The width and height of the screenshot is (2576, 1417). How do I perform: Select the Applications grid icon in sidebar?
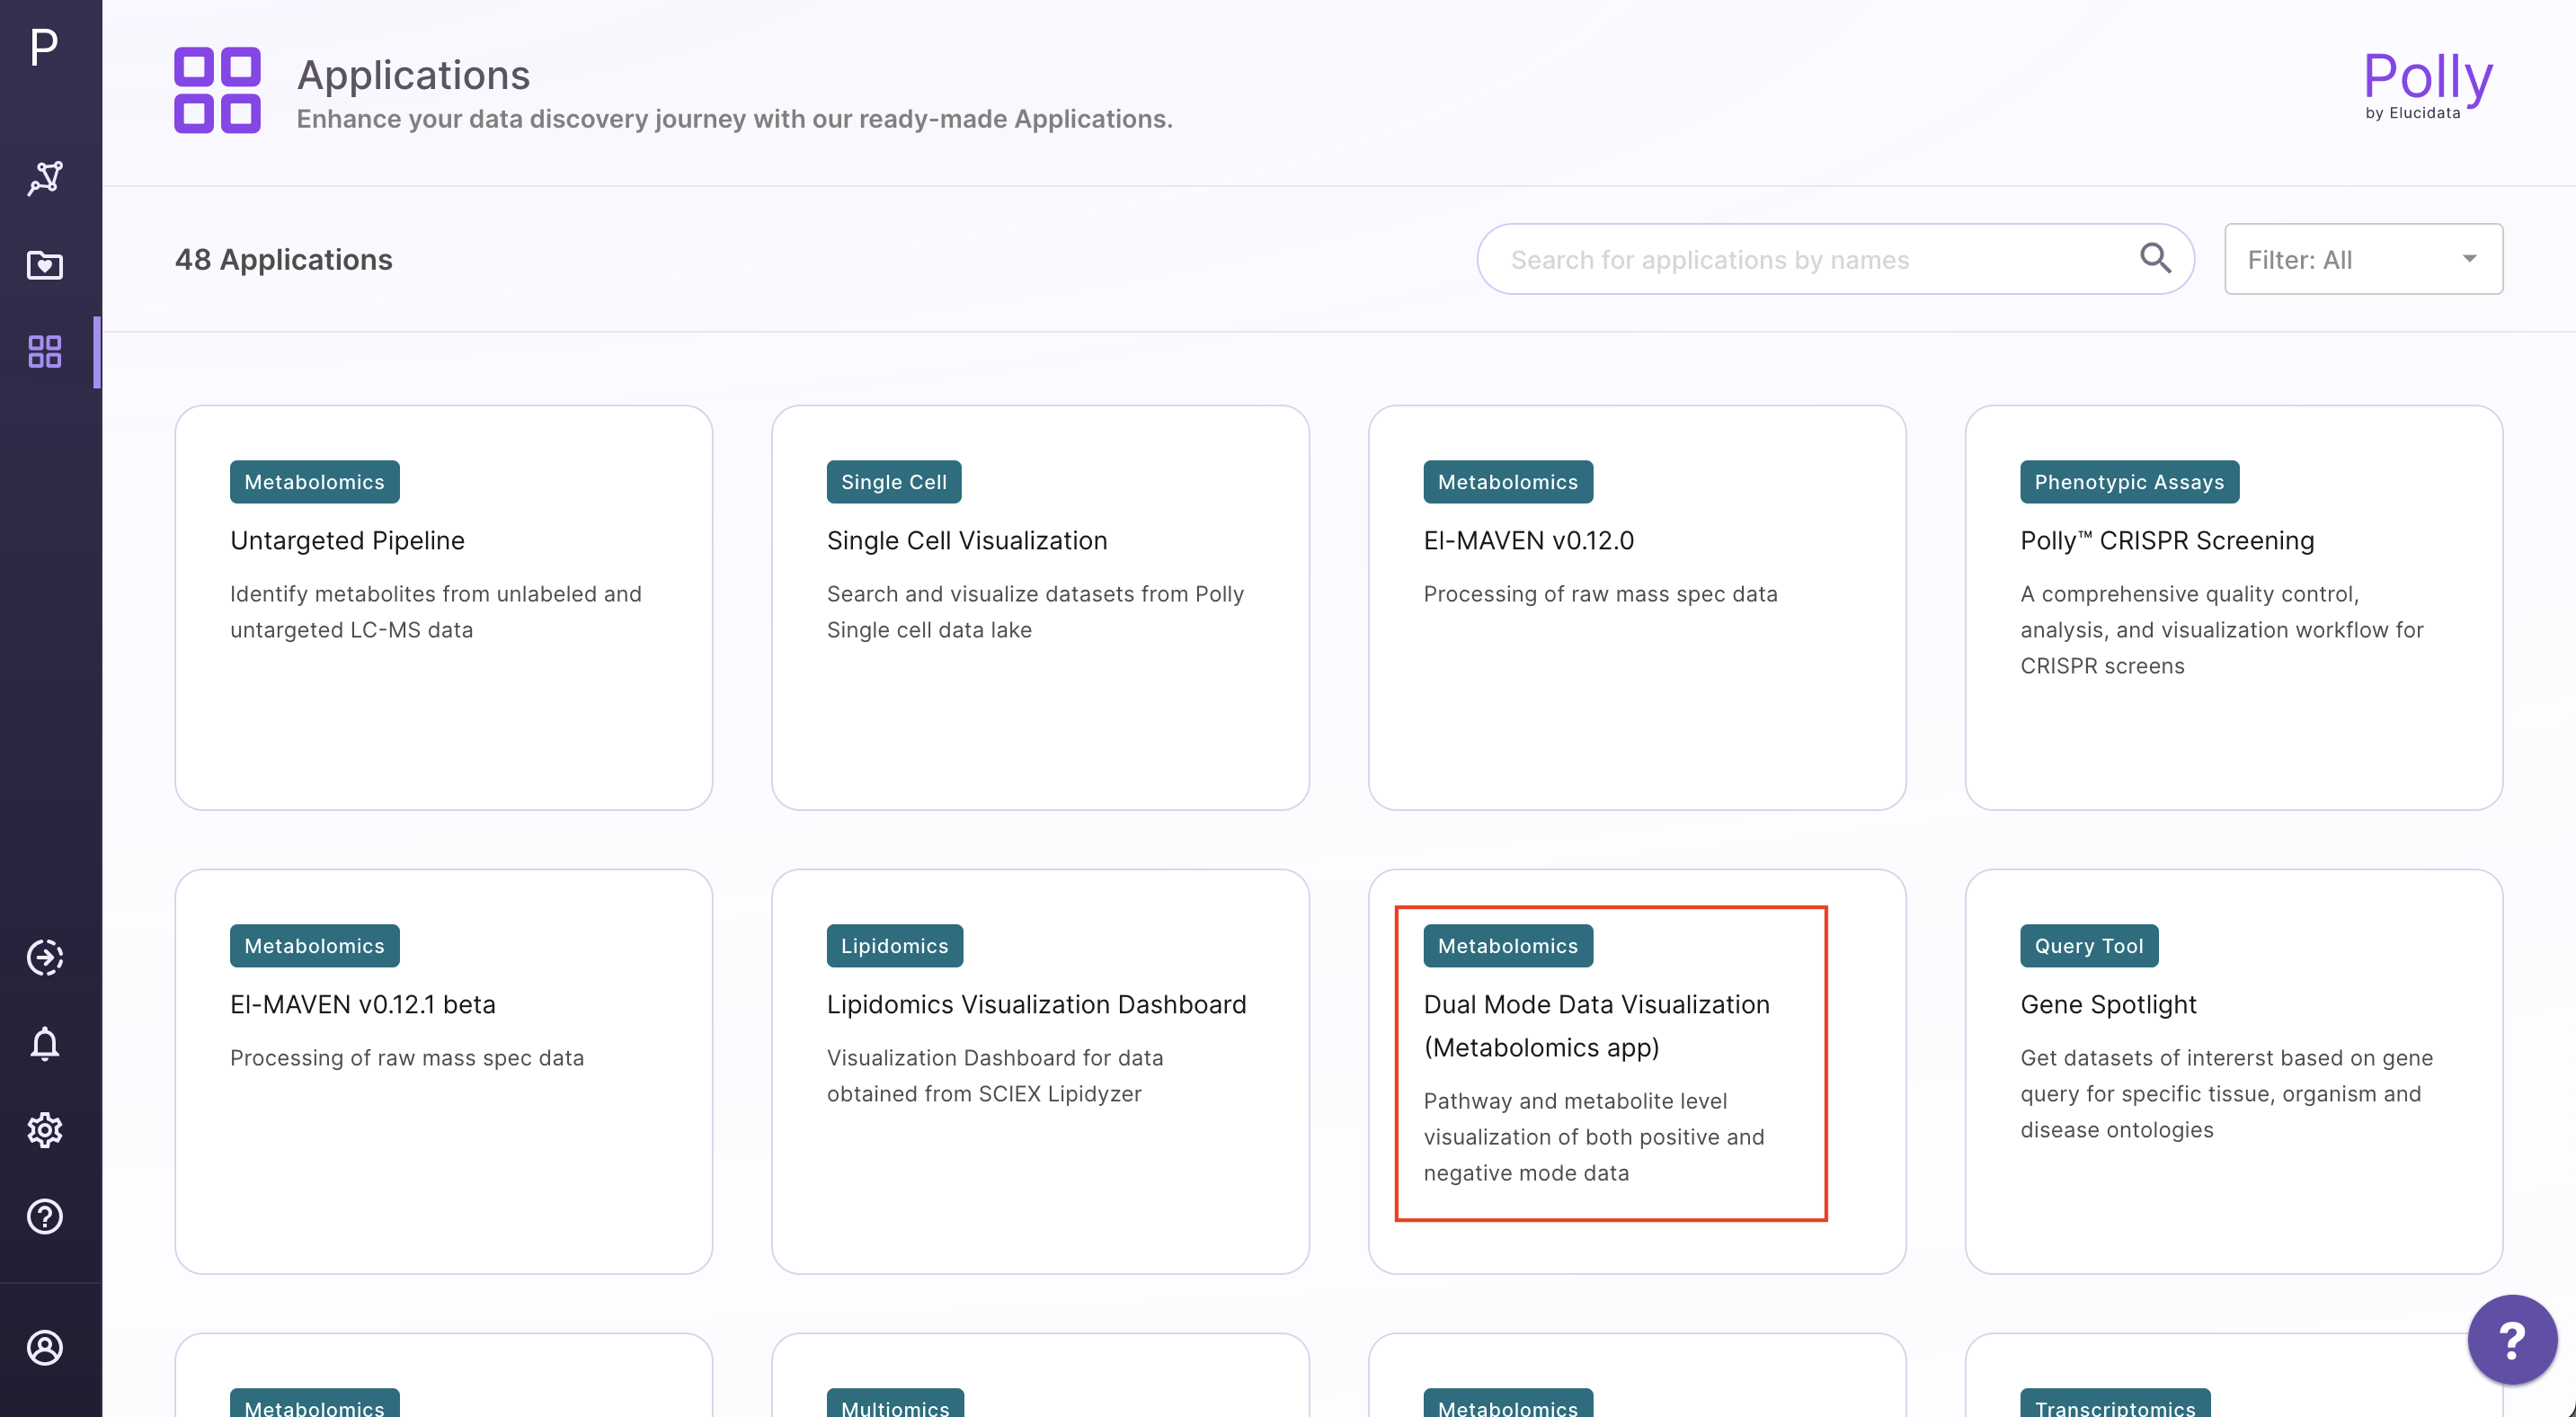[x=45, y=351]
